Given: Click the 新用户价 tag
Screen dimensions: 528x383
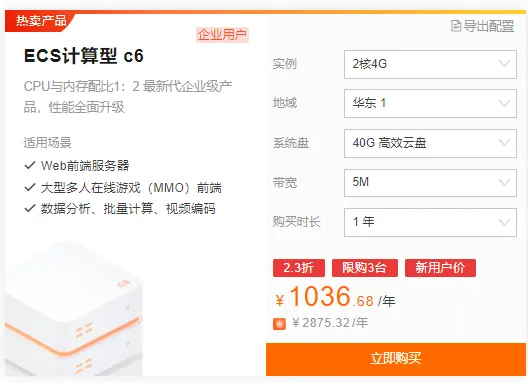Looking at the screenshot, I should 440,268.
